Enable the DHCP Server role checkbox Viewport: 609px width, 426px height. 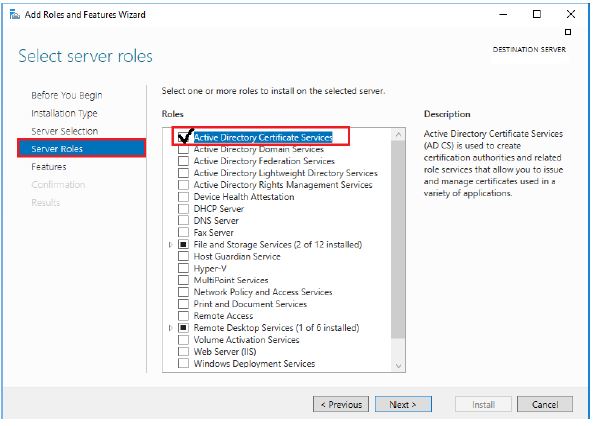pos(183,209)
